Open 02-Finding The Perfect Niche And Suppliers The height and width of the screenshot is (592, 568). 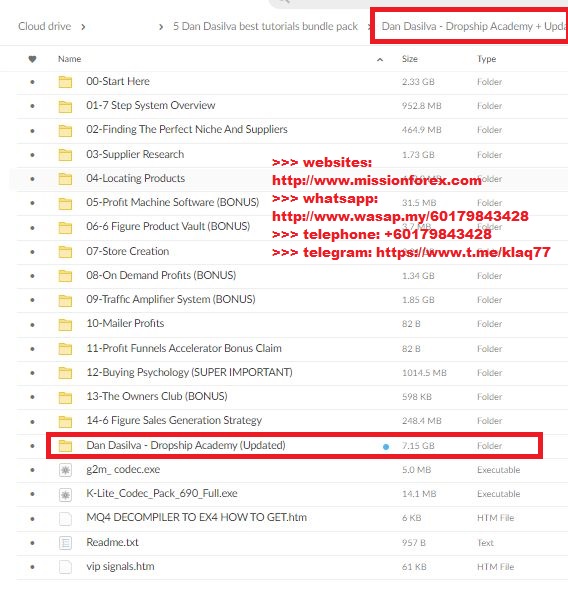click(187, 130)
